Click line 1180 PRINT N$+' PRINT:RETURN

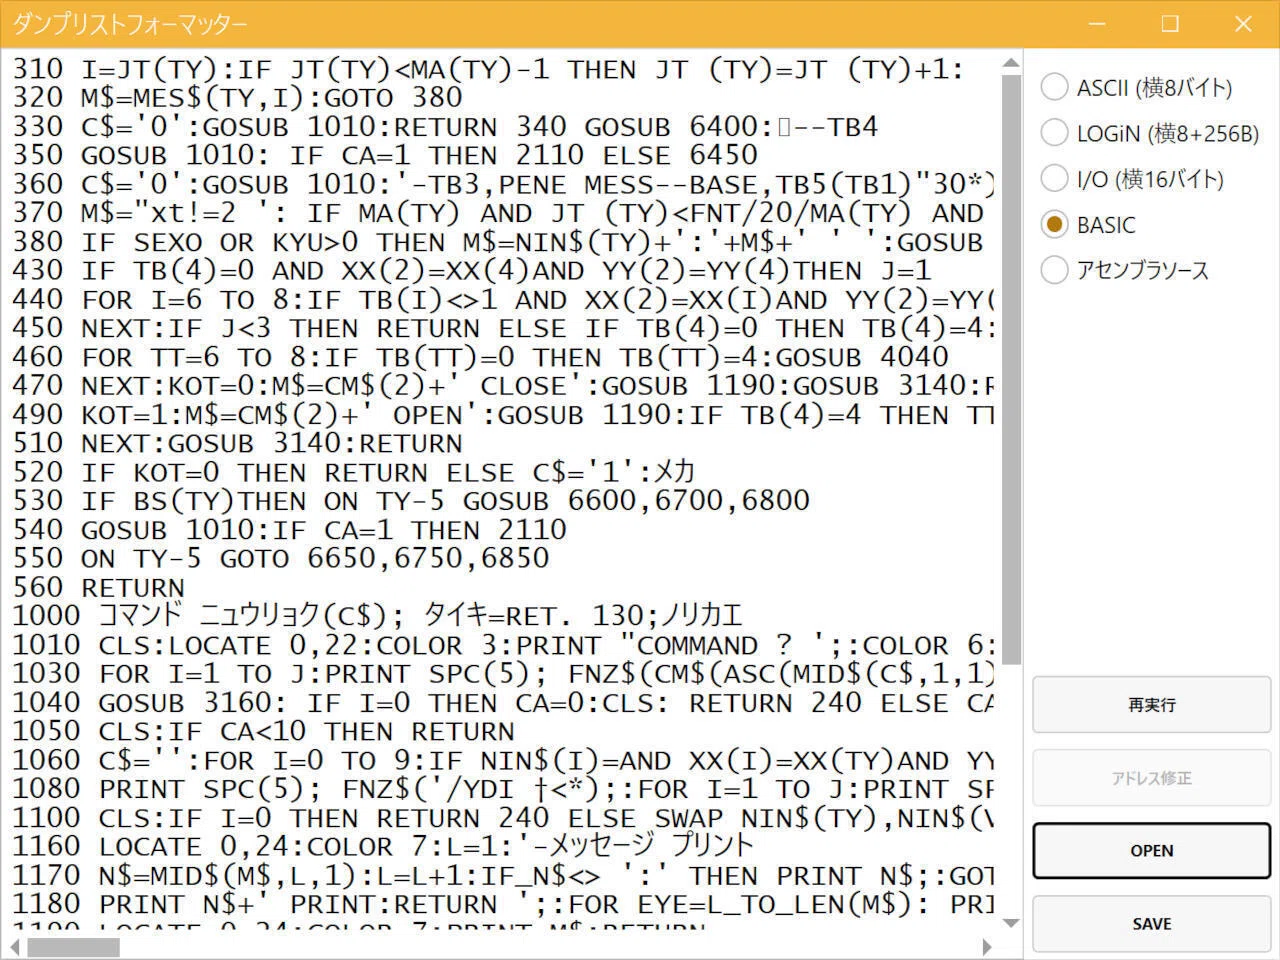tap(503, 905)
